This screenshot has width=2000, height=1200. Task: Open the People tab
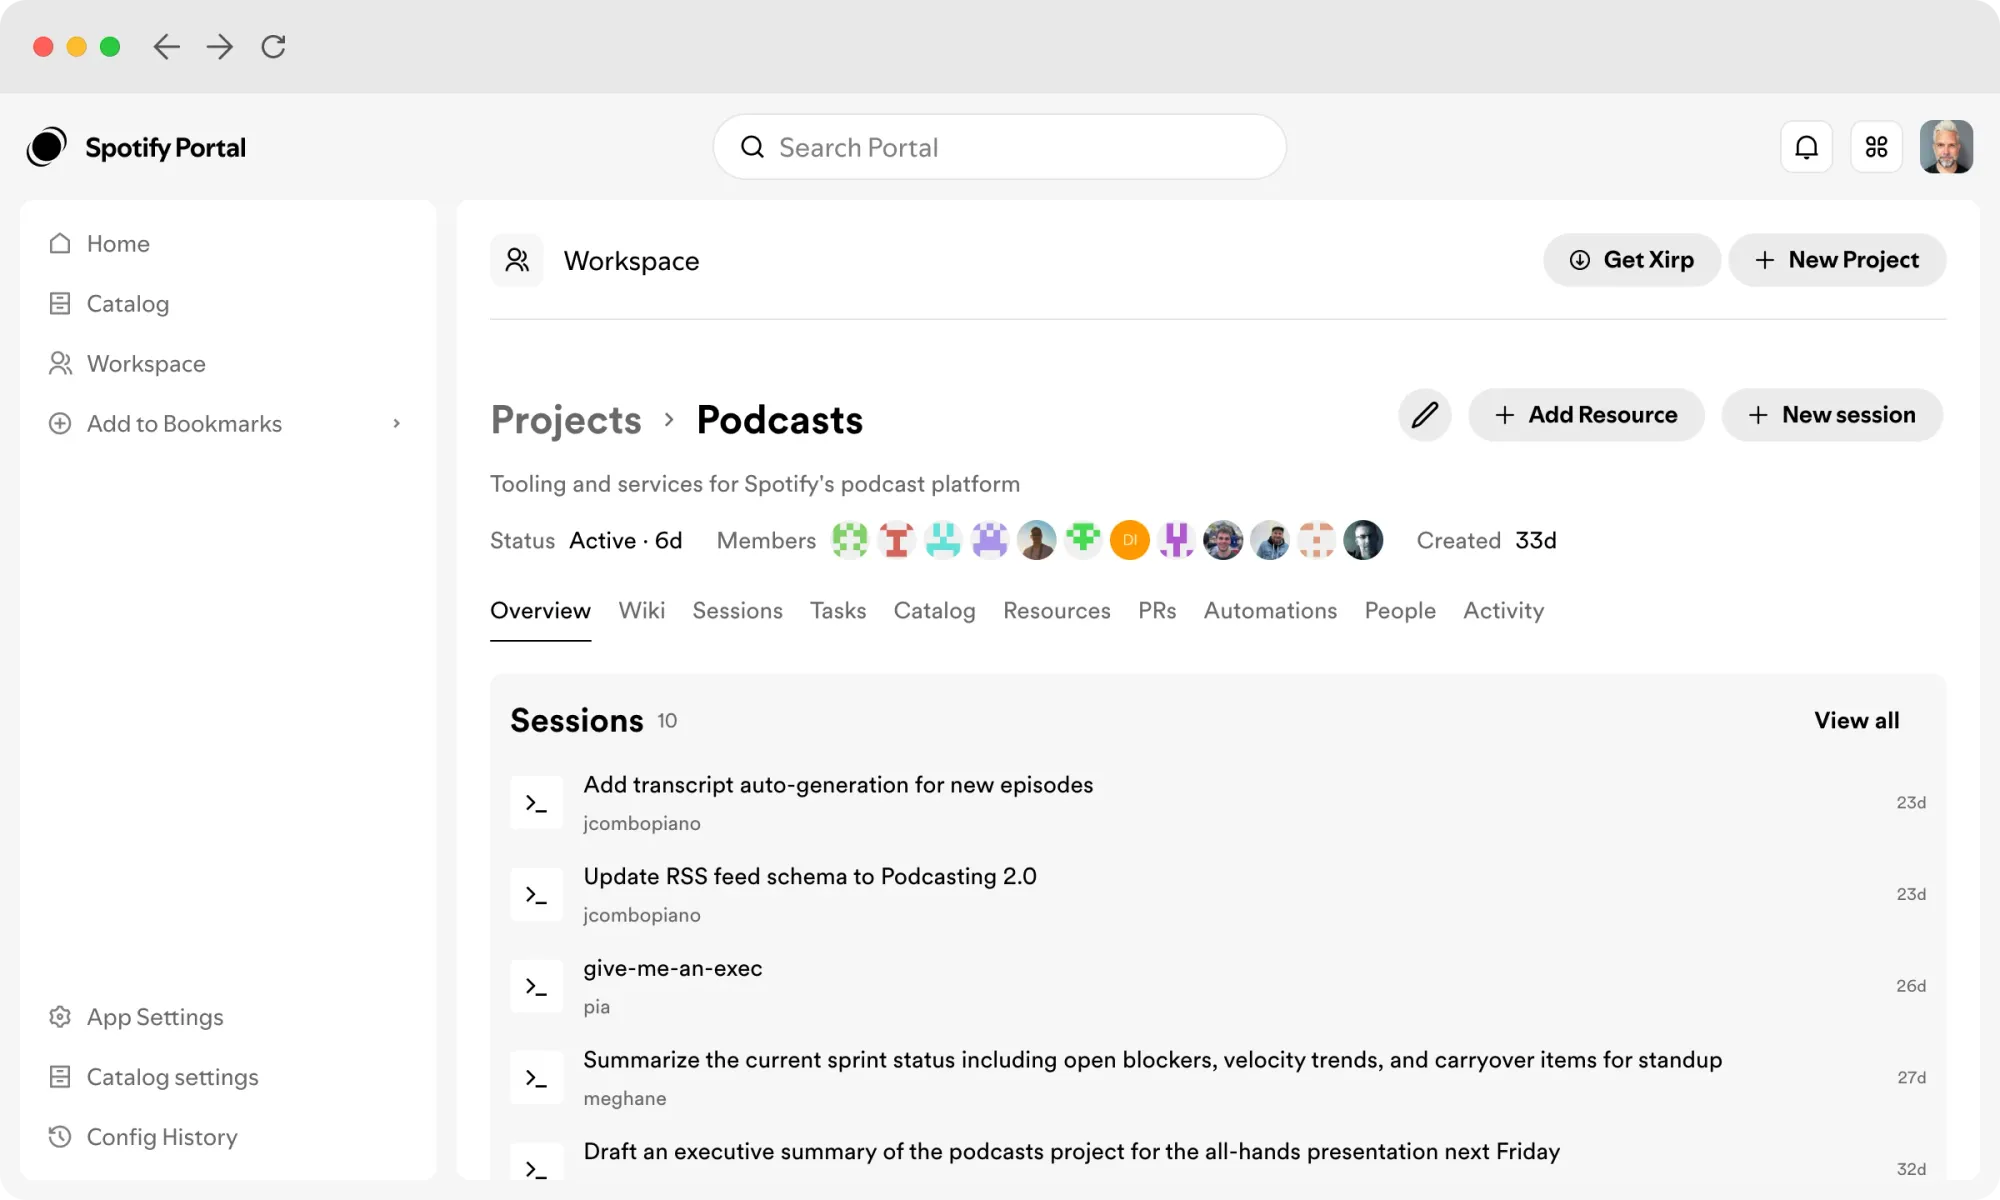click(1400, 610)
